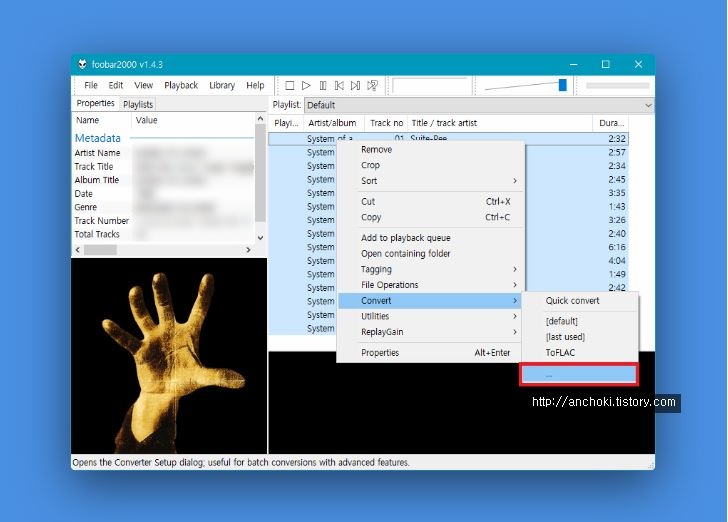The width and height of the screenshot is (728, 522).
Task: Click the properties panel scroll down arrow
Action: (260, 237)
